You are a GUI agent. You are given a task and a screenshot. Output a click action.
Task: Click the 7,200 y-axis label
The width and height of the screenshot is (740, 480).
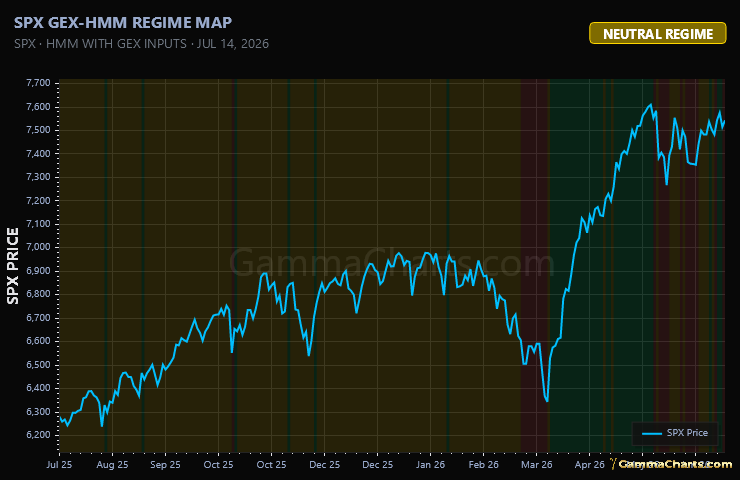coord(38,201)
